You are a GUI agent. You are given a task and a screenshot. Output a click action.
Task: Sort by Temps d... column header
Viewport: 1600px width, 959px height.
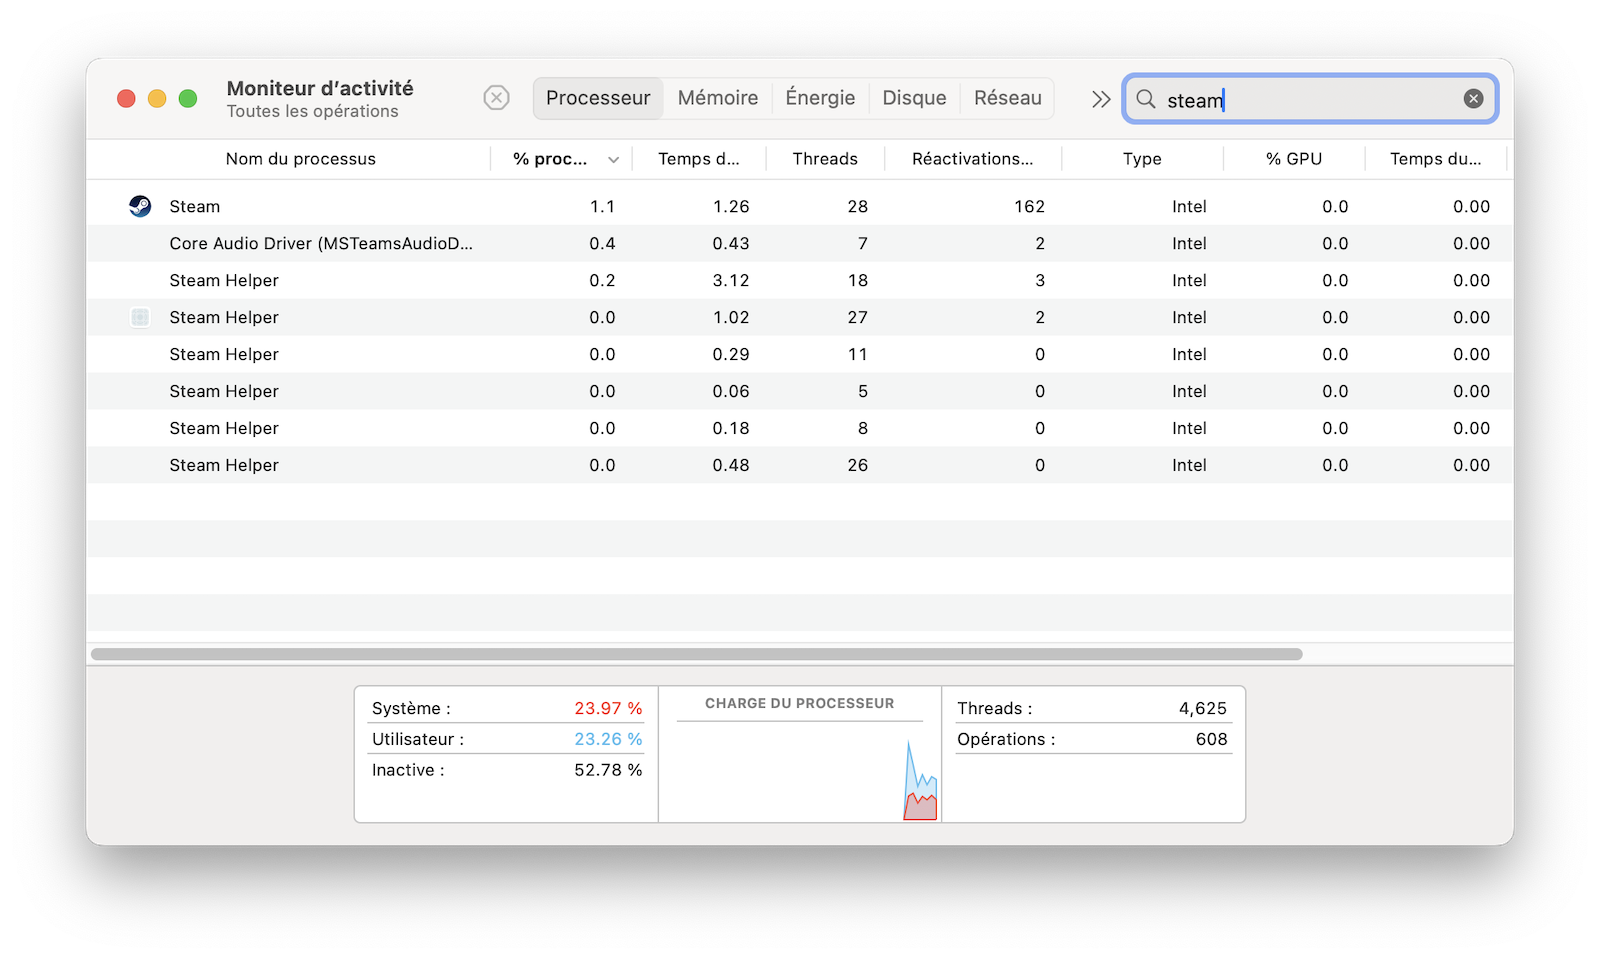tap(699, 159)
